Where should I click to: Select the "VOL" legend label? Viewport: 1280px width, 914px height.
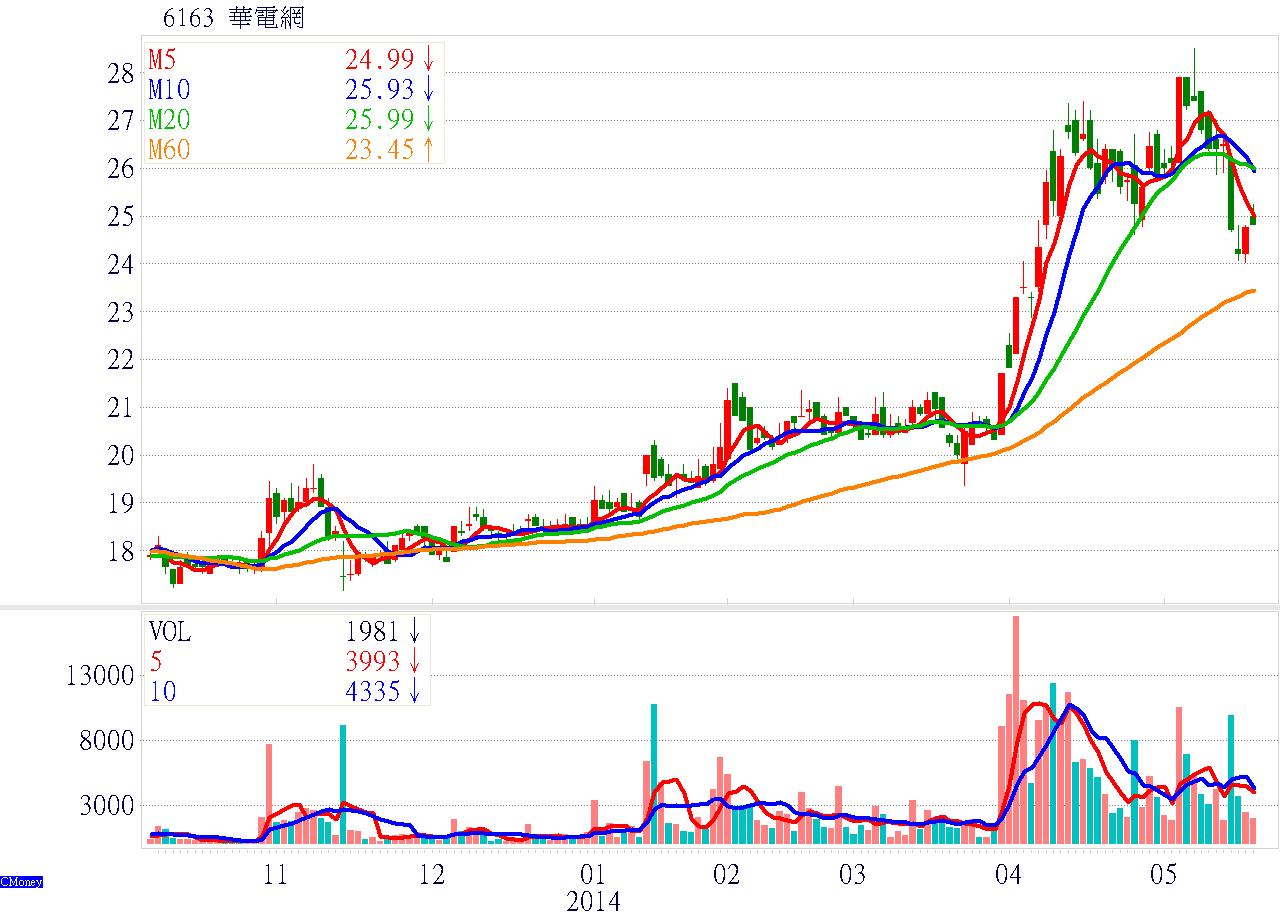[170, 631]
